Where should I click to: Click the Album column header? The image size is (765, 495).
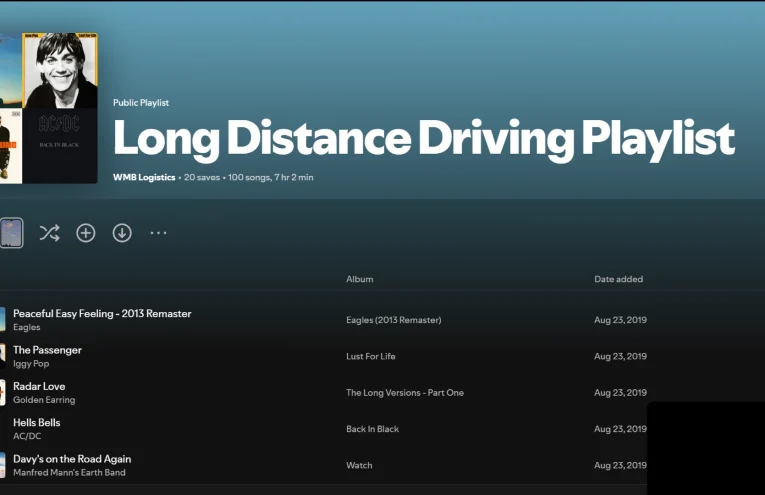pos(359,279)
